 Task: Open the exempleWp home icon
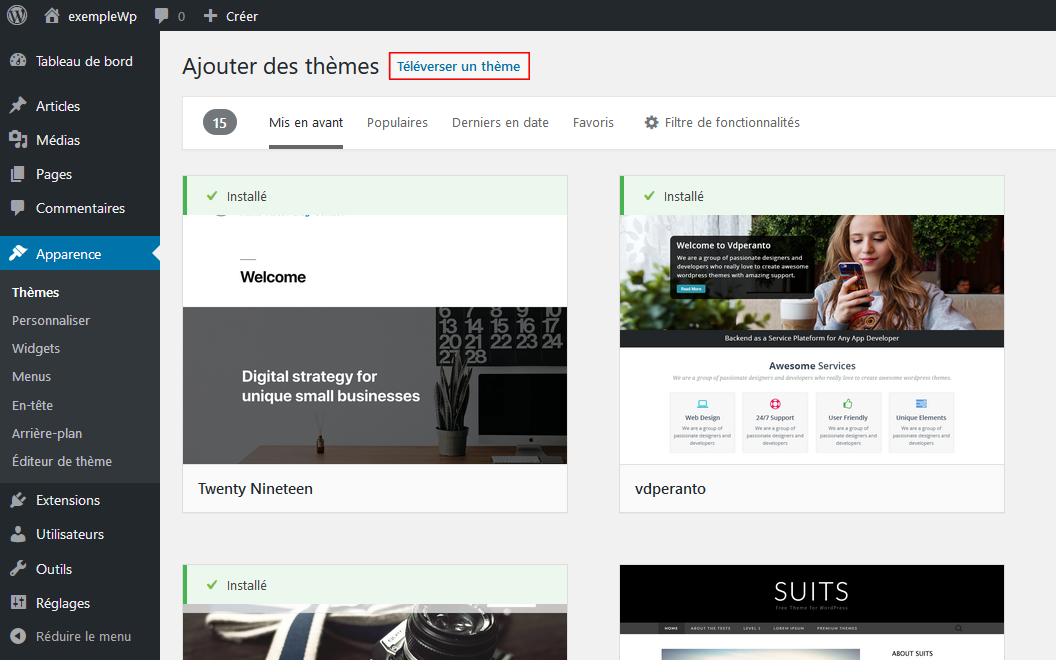click(x=52, y=15)
